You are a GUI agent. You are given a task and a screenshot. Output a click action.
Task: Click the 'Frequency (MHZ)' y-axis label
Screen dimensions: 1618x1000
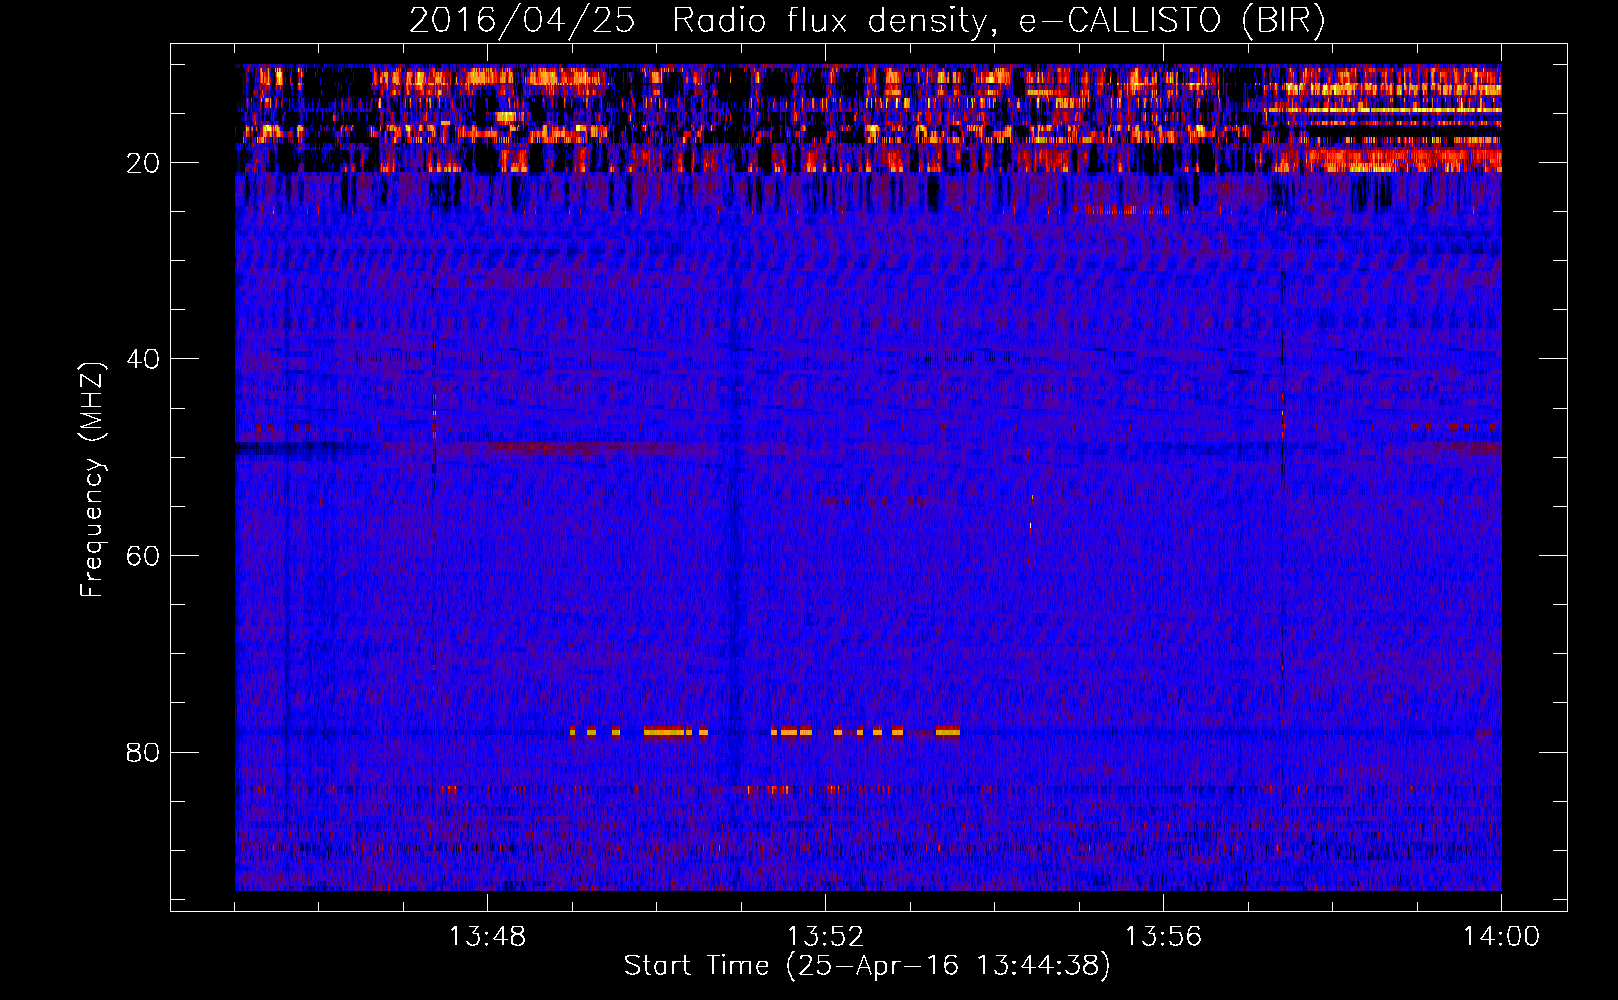click(92, 480)
